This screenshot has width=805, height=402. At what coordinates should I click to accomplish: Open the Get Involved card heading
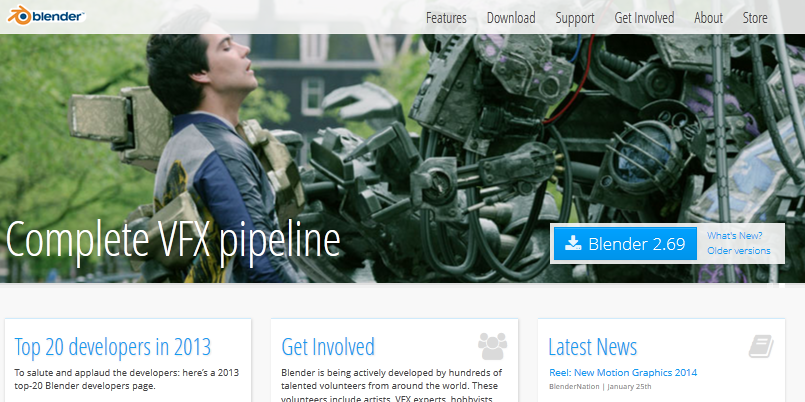pyautogui.click(x=328, y=347)
